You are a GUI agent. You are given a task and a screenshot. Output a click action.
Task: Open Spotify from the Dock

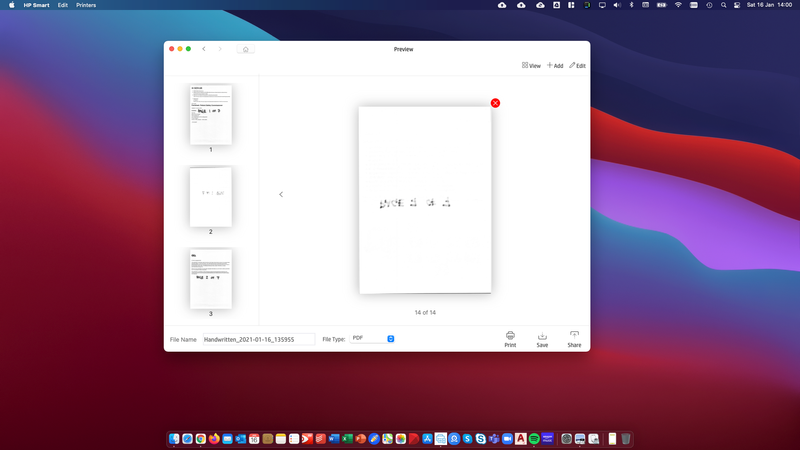point(534,439)
